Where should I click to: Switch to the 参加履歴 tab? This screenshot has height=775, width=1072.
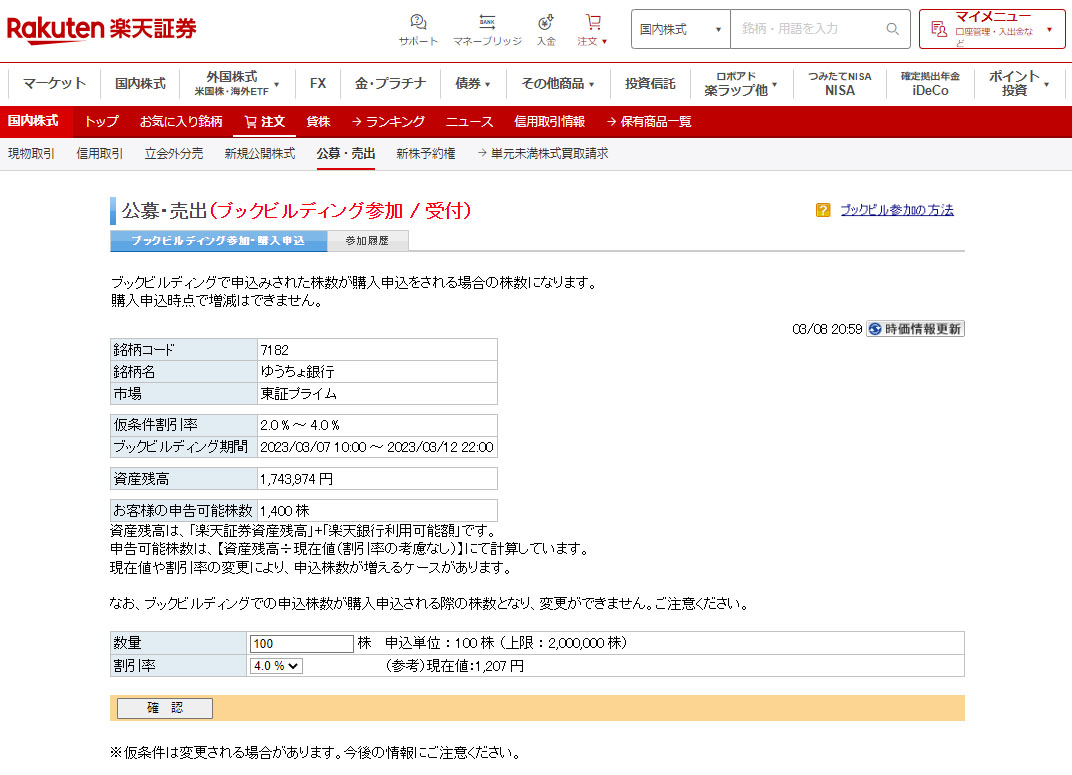367,241
